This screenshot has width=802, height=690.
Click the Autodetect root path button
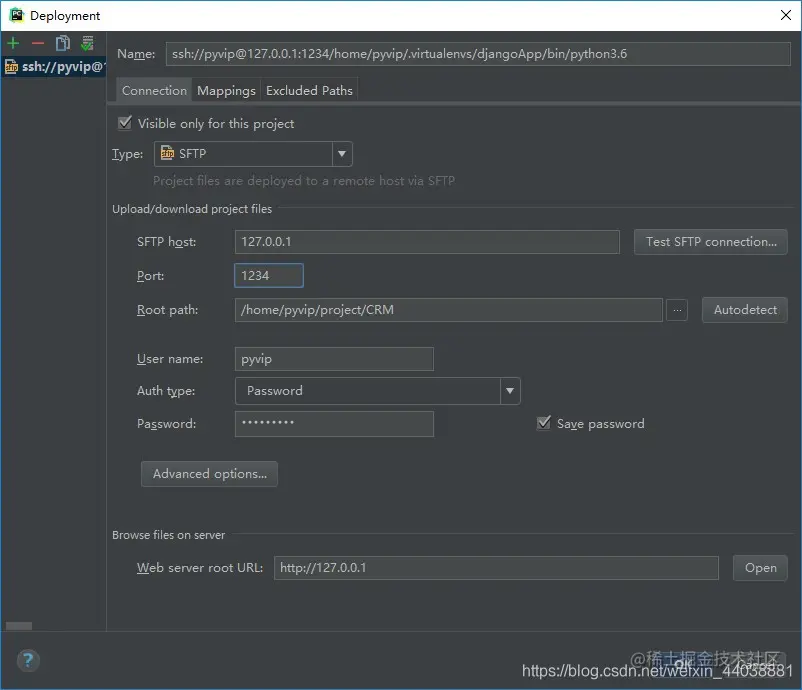(x=745, y=310)
